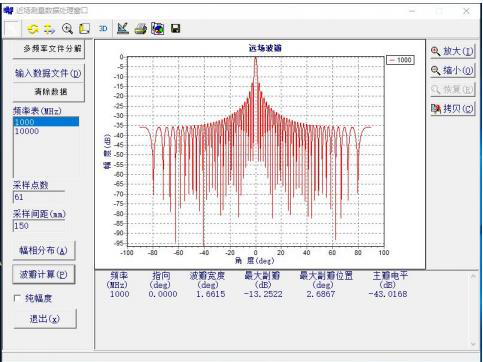Viewport: 483px width, 362px height.
Task: Click the 采样点数 field showing 61
Action: tap(39, 197)
